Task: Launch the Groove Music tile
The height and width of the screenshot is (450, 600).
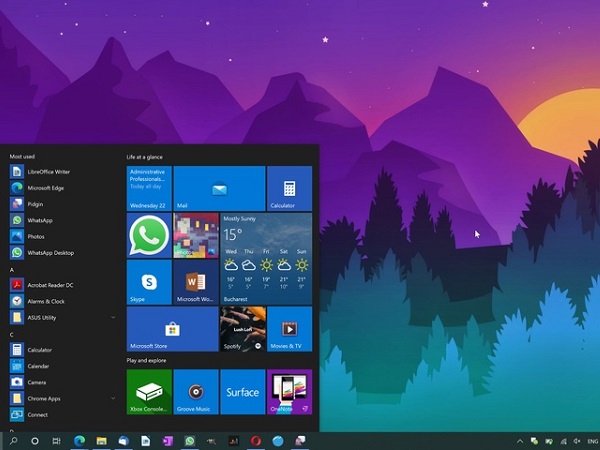Action: [x=196, y=392]
